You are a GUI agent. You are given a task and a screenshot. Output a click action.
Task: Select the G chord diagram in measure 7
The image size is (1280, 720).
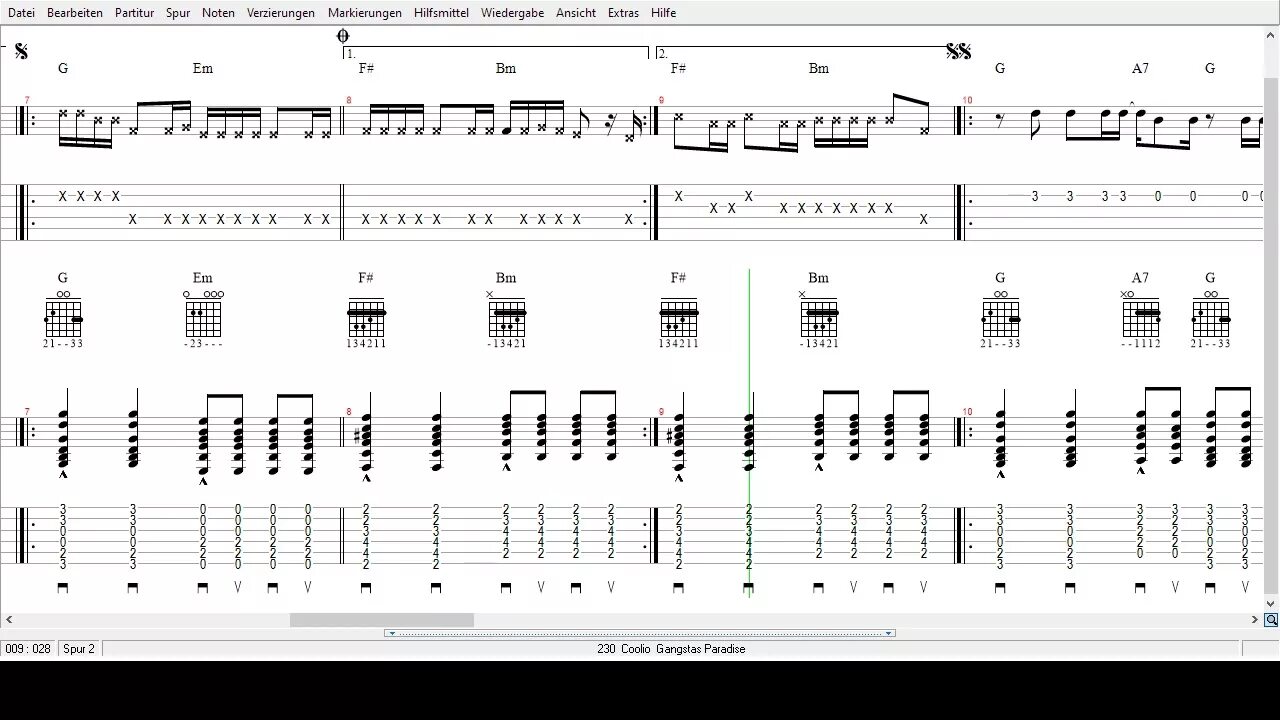[63, 318]
